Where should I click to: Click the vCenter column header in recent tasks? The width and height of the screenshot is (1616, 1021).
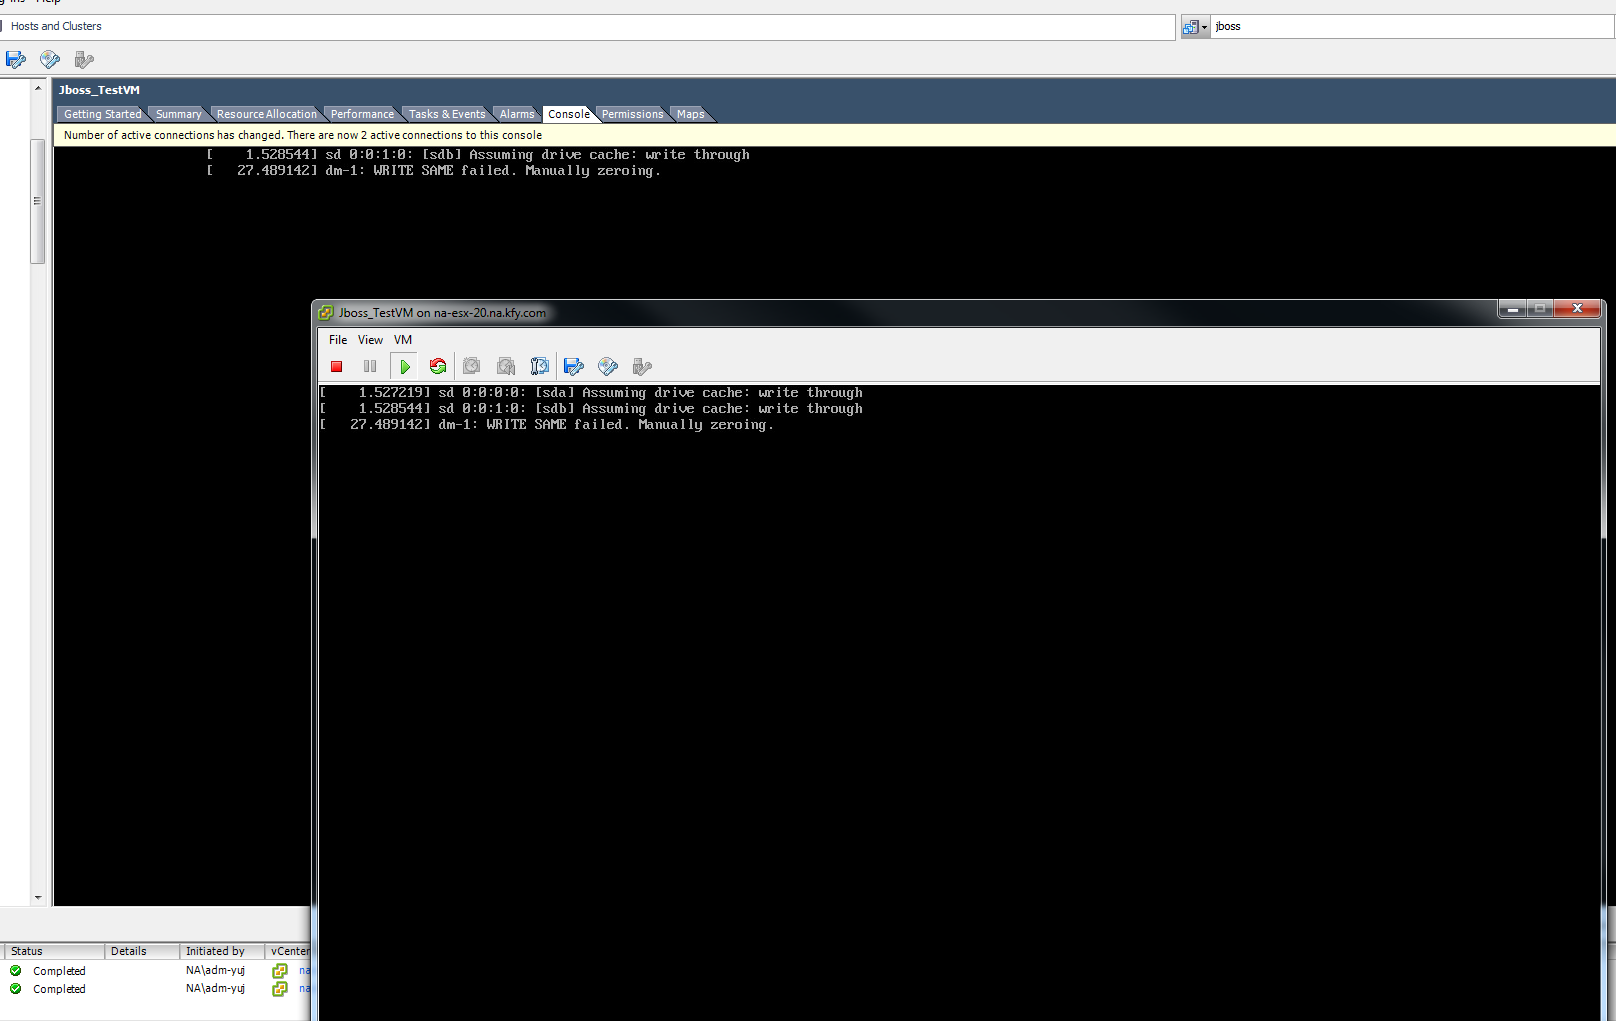click(x=289, y=951)
